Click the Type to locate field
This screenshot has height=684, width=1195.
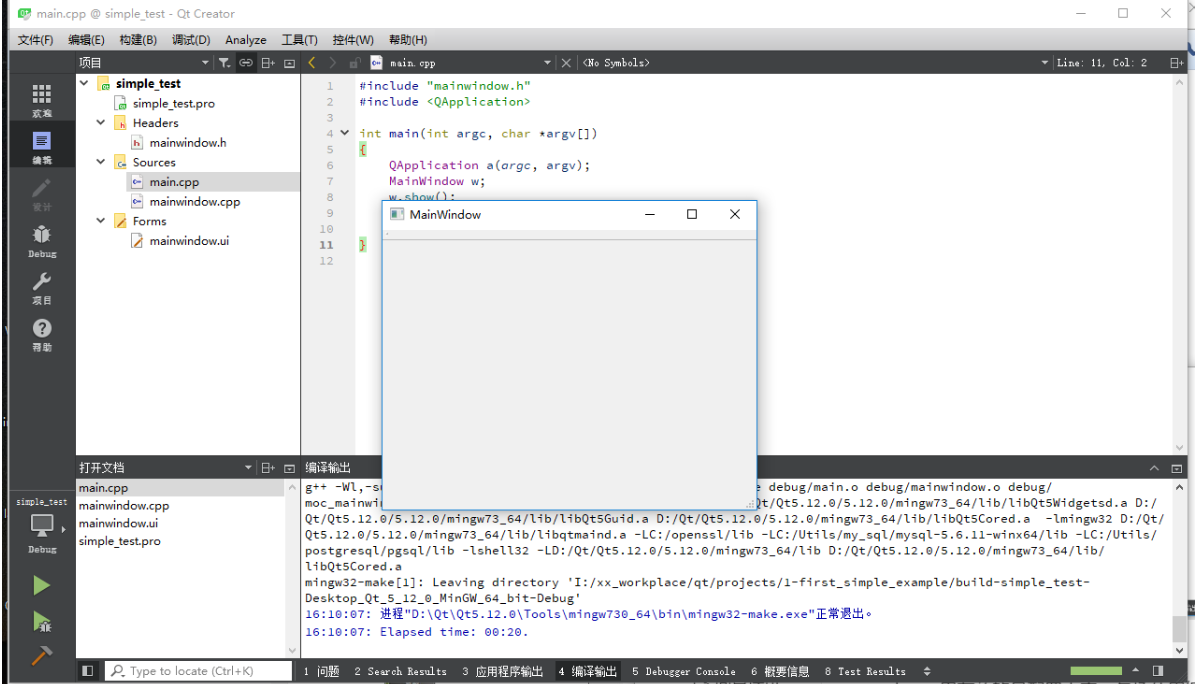[x=198, y=670]
